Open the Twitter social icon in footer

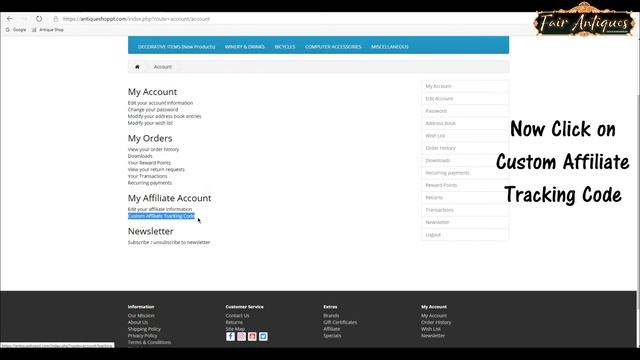click(x=263, y=336)
